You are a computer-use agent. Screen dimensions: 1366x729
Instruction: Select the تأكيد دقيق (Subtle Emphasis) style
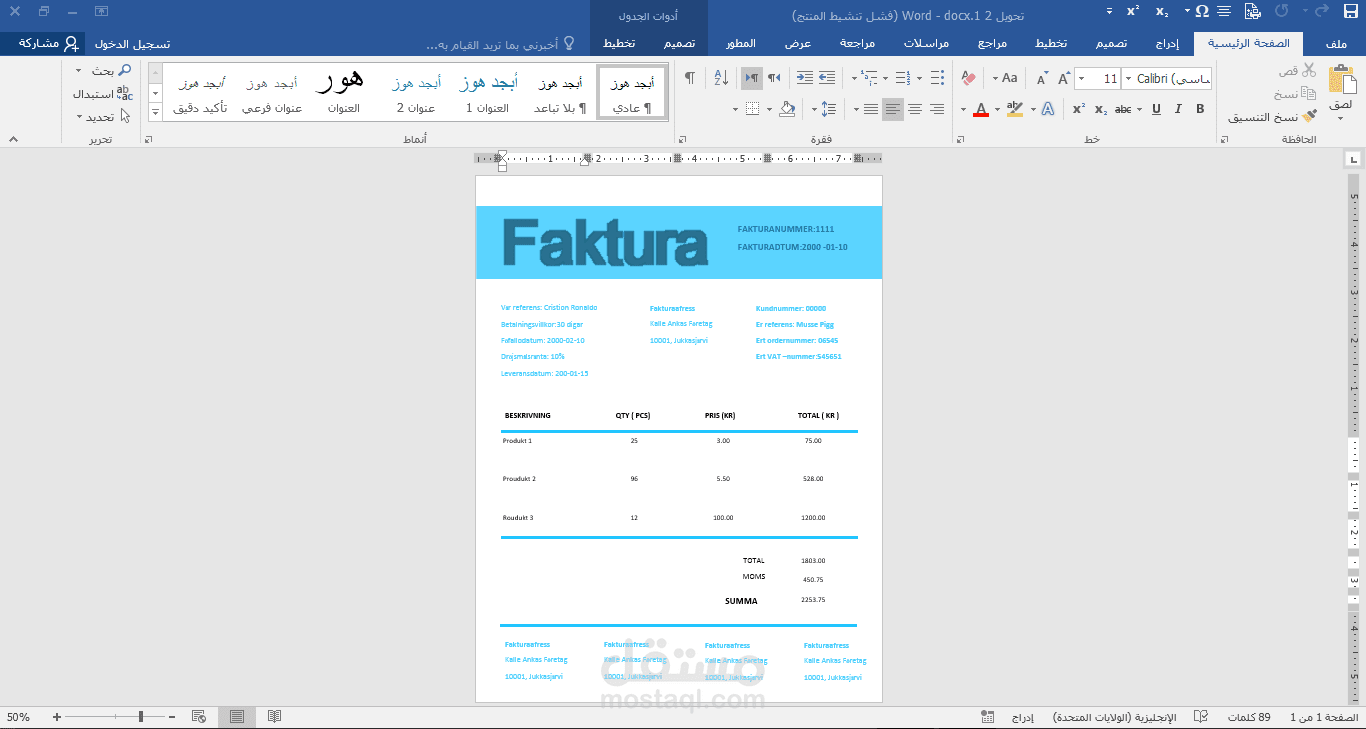coord(200,93)
